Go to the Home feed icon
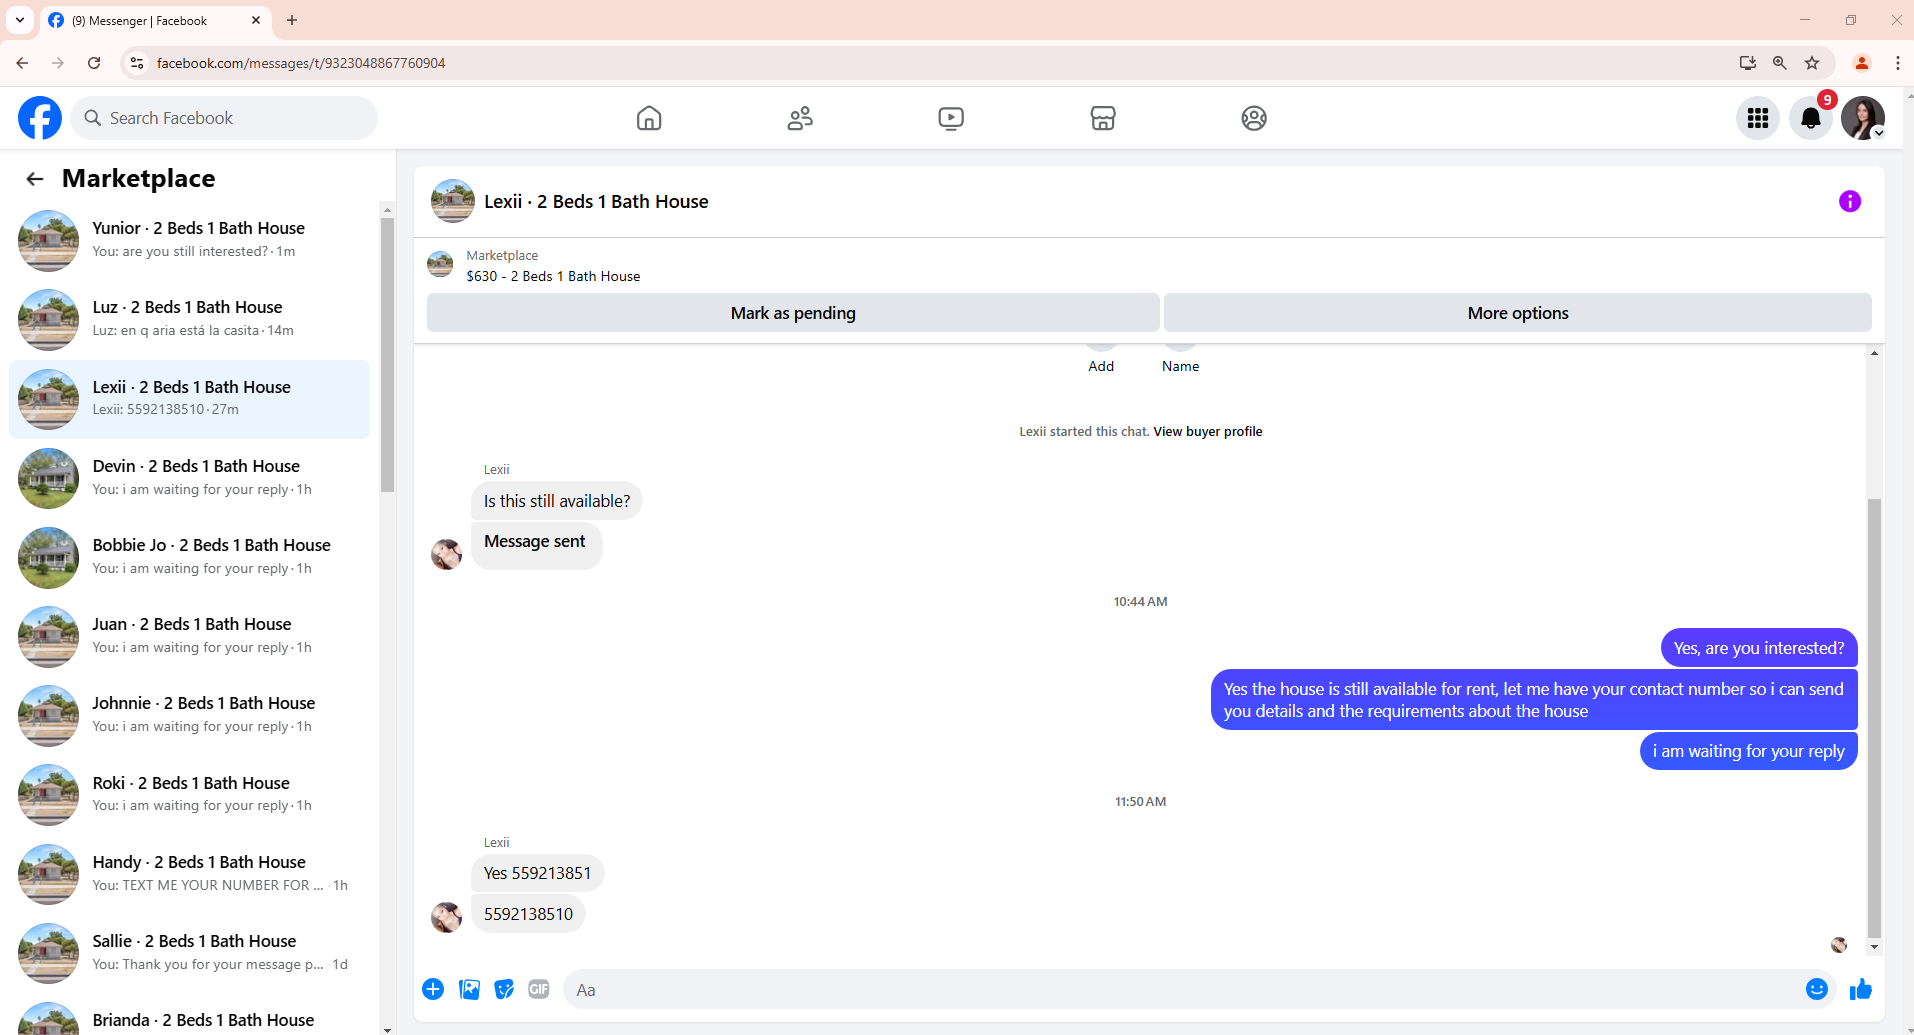 [649, 118]
